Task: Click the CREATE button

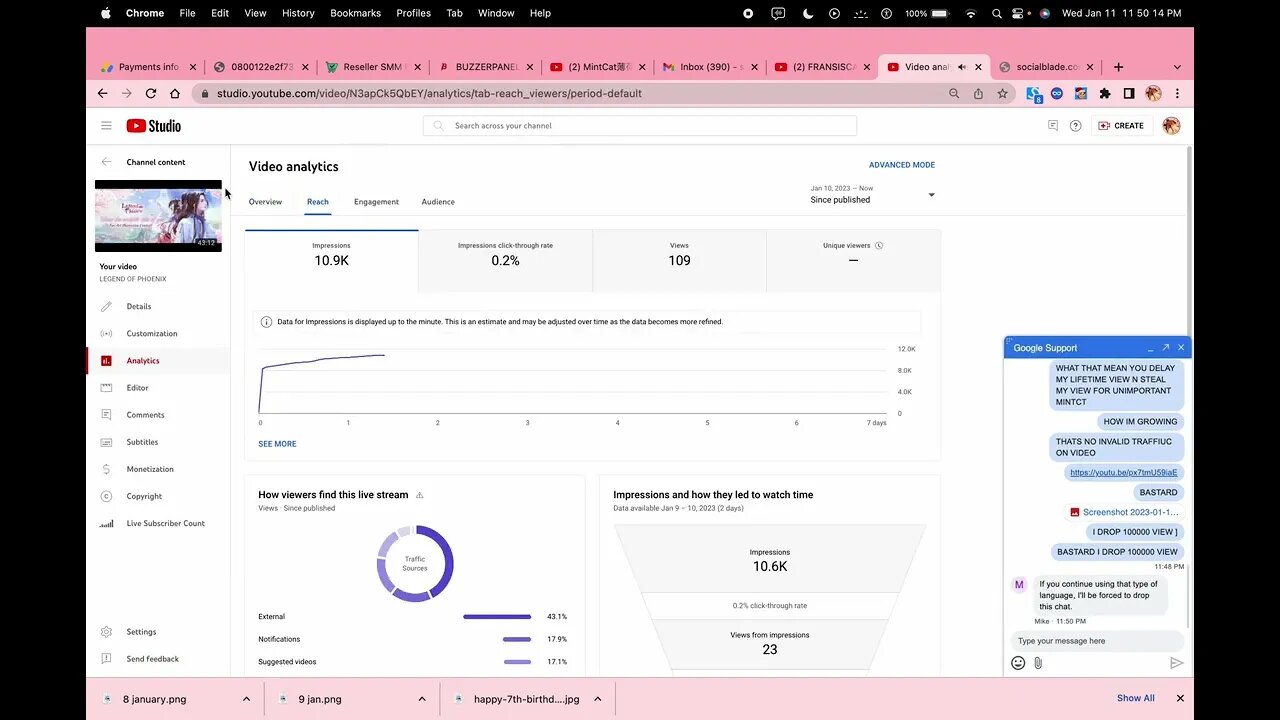Action: point(1121,126)
